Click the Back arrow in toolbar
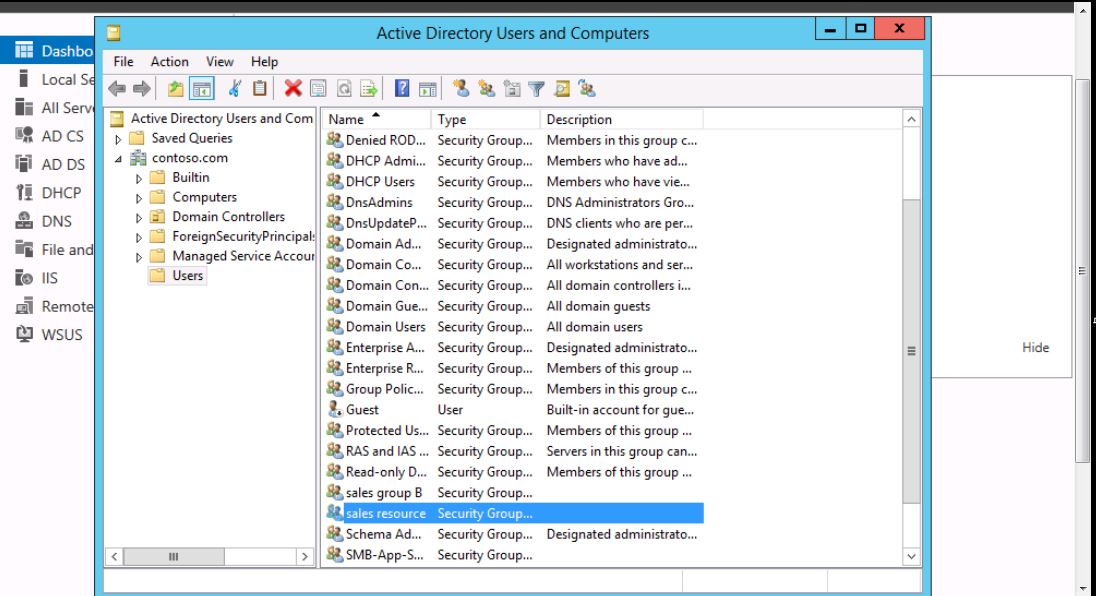1096x596 pixels. pyautogui.click(x=117, y=89)
